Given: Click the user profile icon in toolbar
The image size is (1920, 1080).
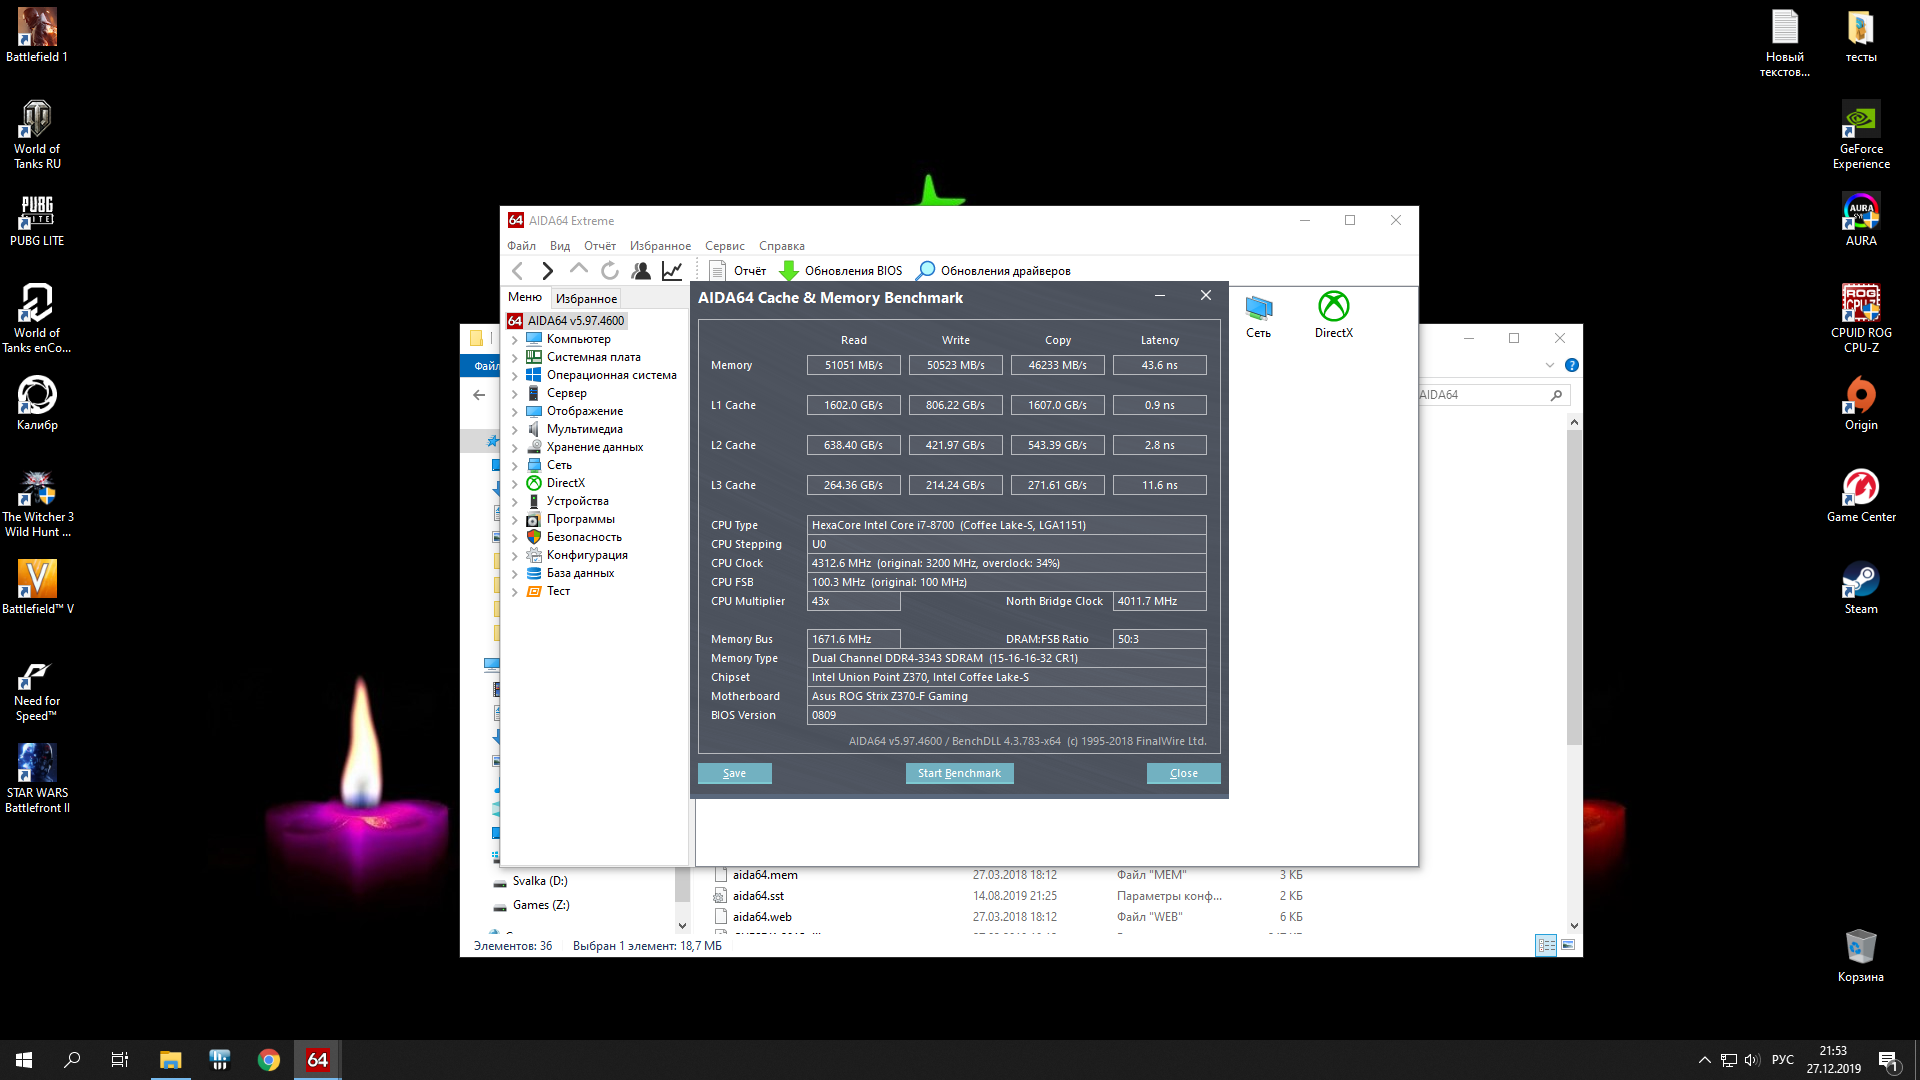Looking at the screenshot, I should (x=641, y=271).
